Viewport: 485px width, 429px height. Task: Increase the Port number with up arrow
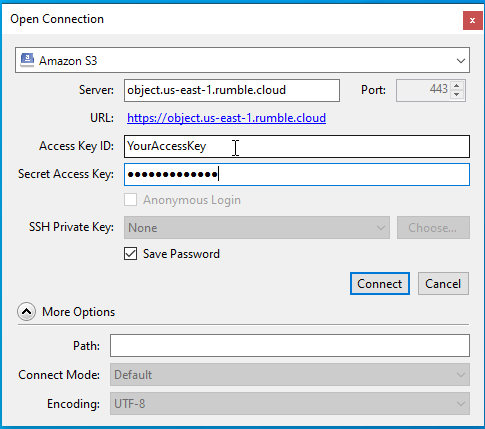click(457, 86)
